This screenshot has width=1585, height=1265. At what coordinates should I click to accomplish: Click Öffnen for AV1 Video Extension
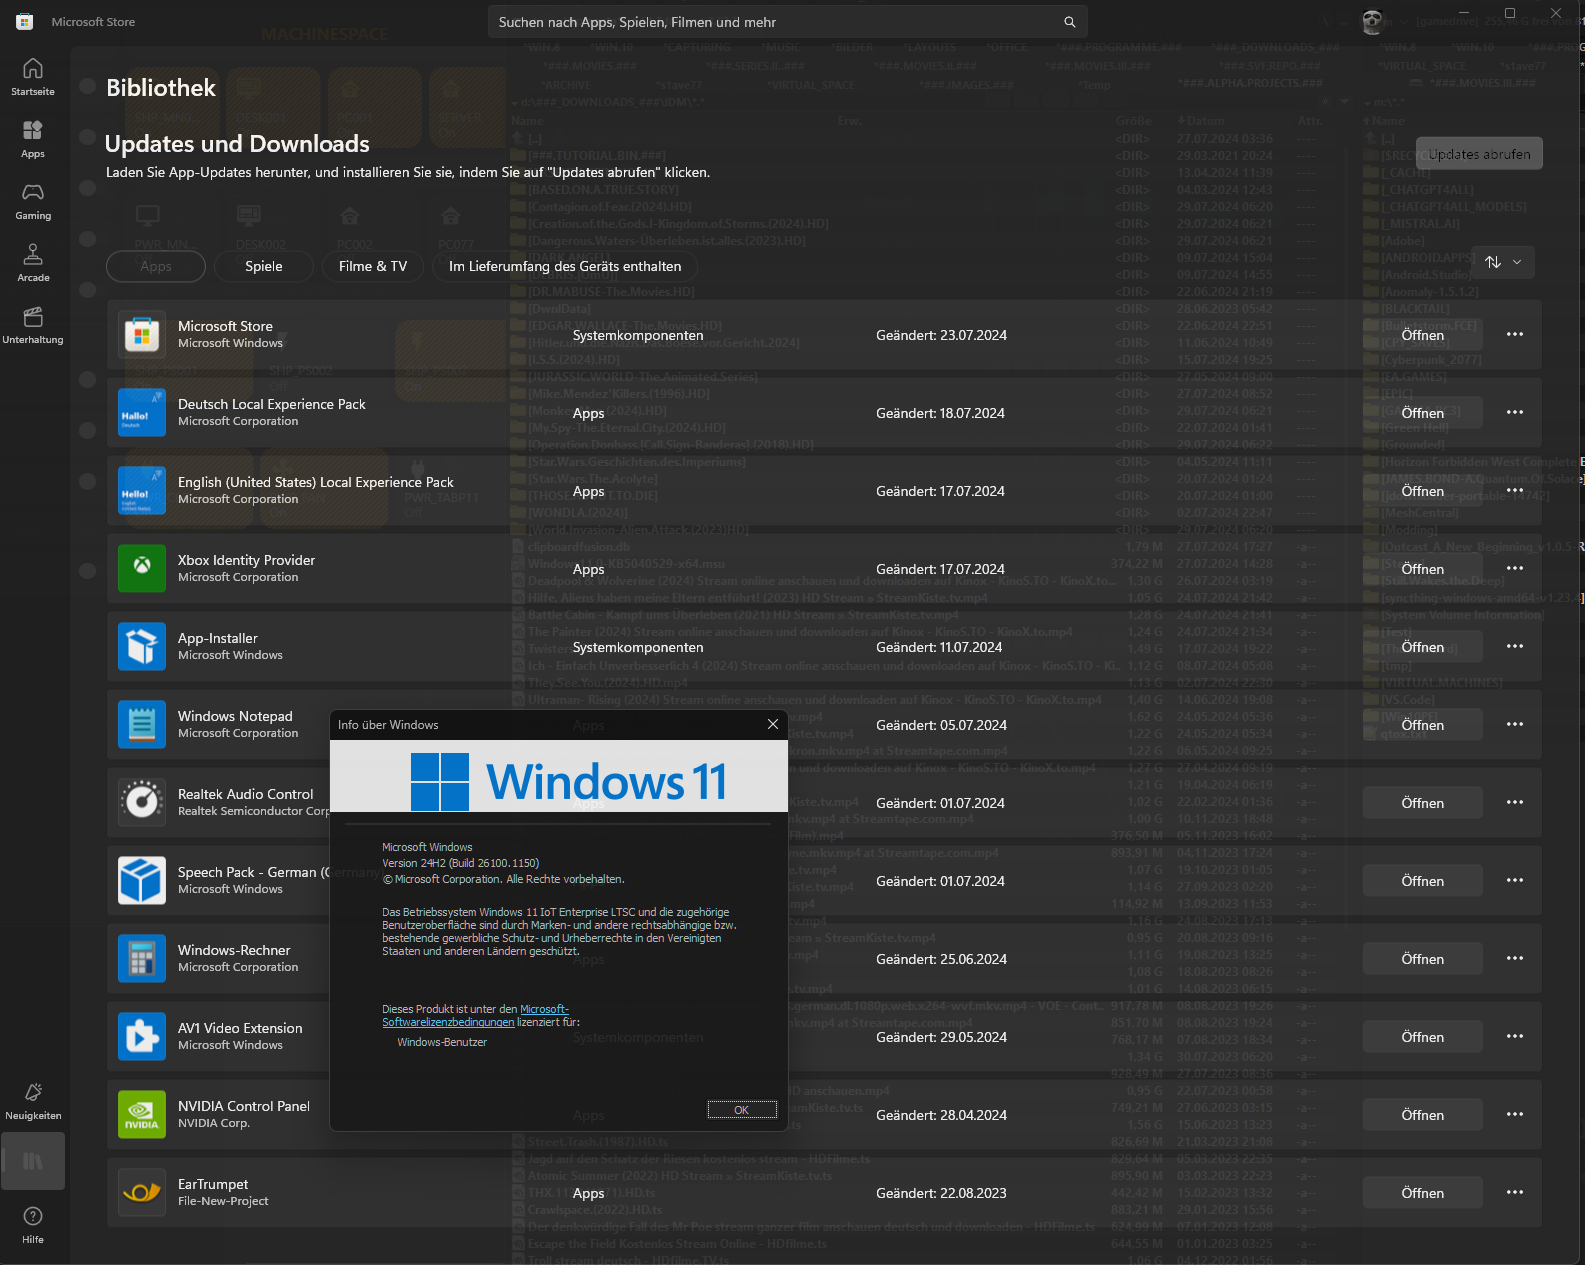tap(1422, 1037)
